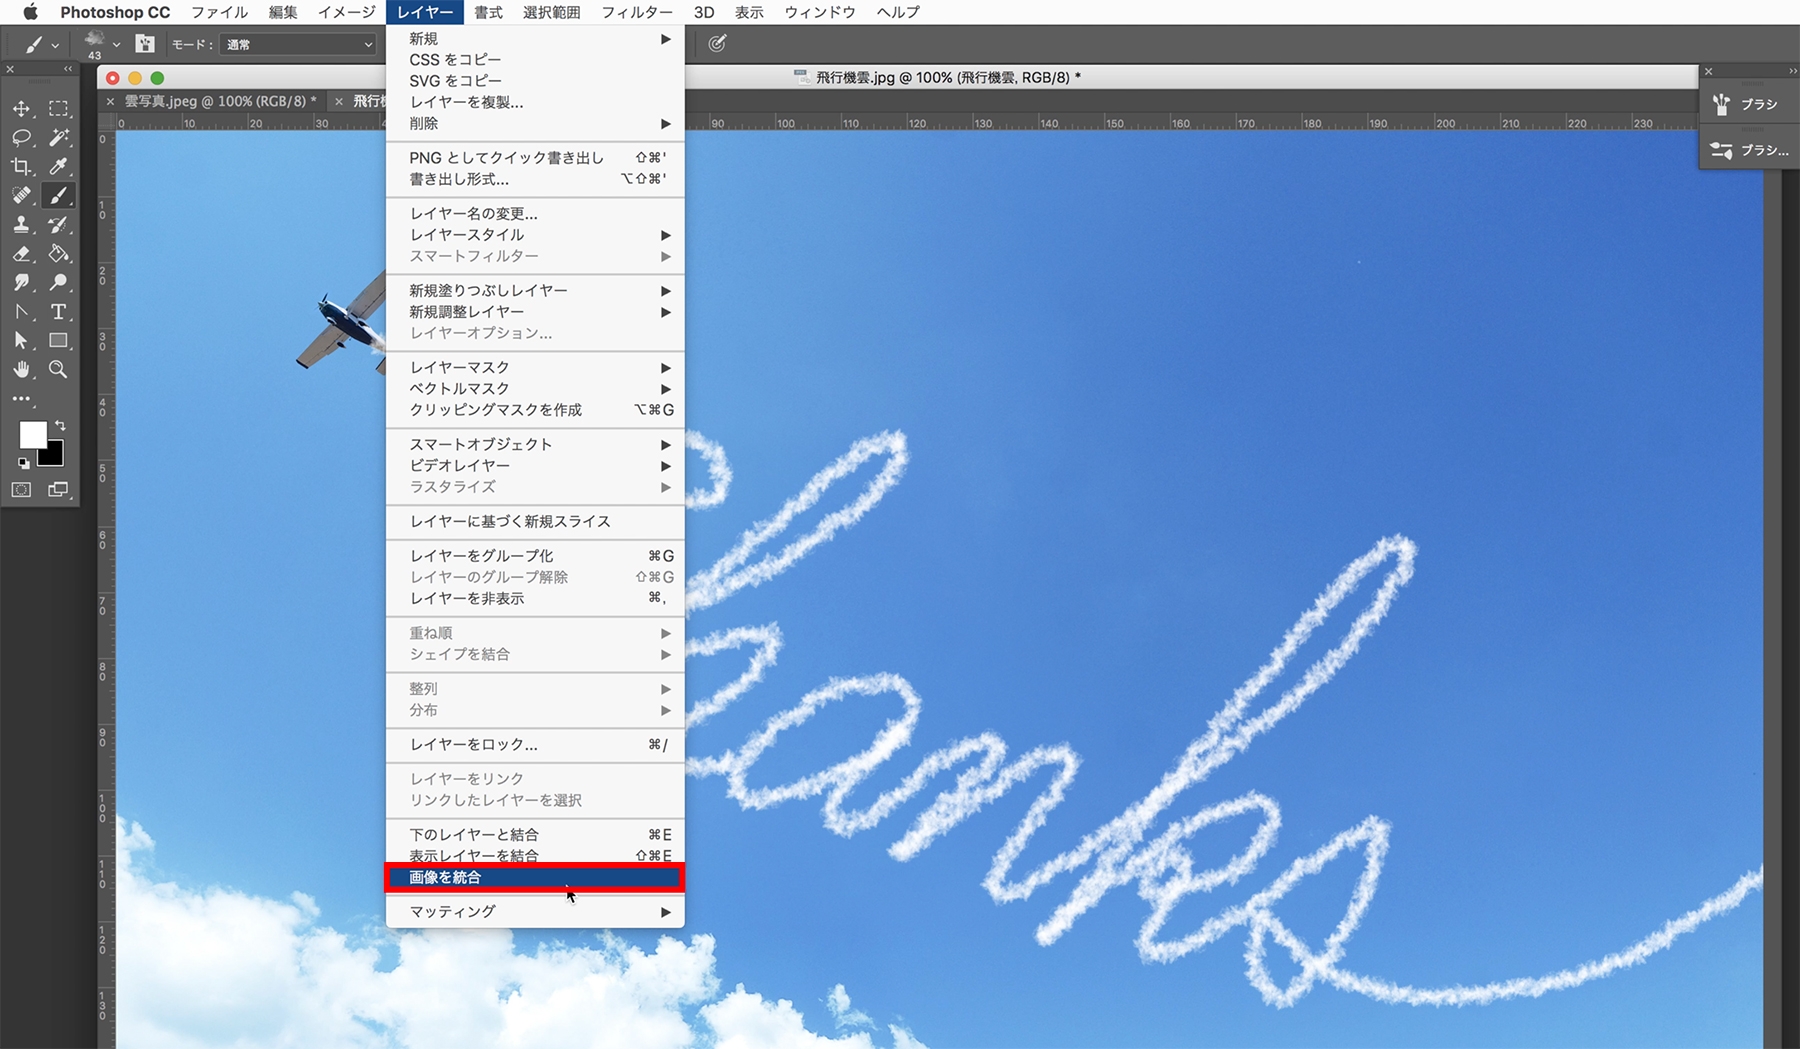Select the Paint Bucket tool
The width and height of the screenshot is (1800, 1049).
pos(59,253)
